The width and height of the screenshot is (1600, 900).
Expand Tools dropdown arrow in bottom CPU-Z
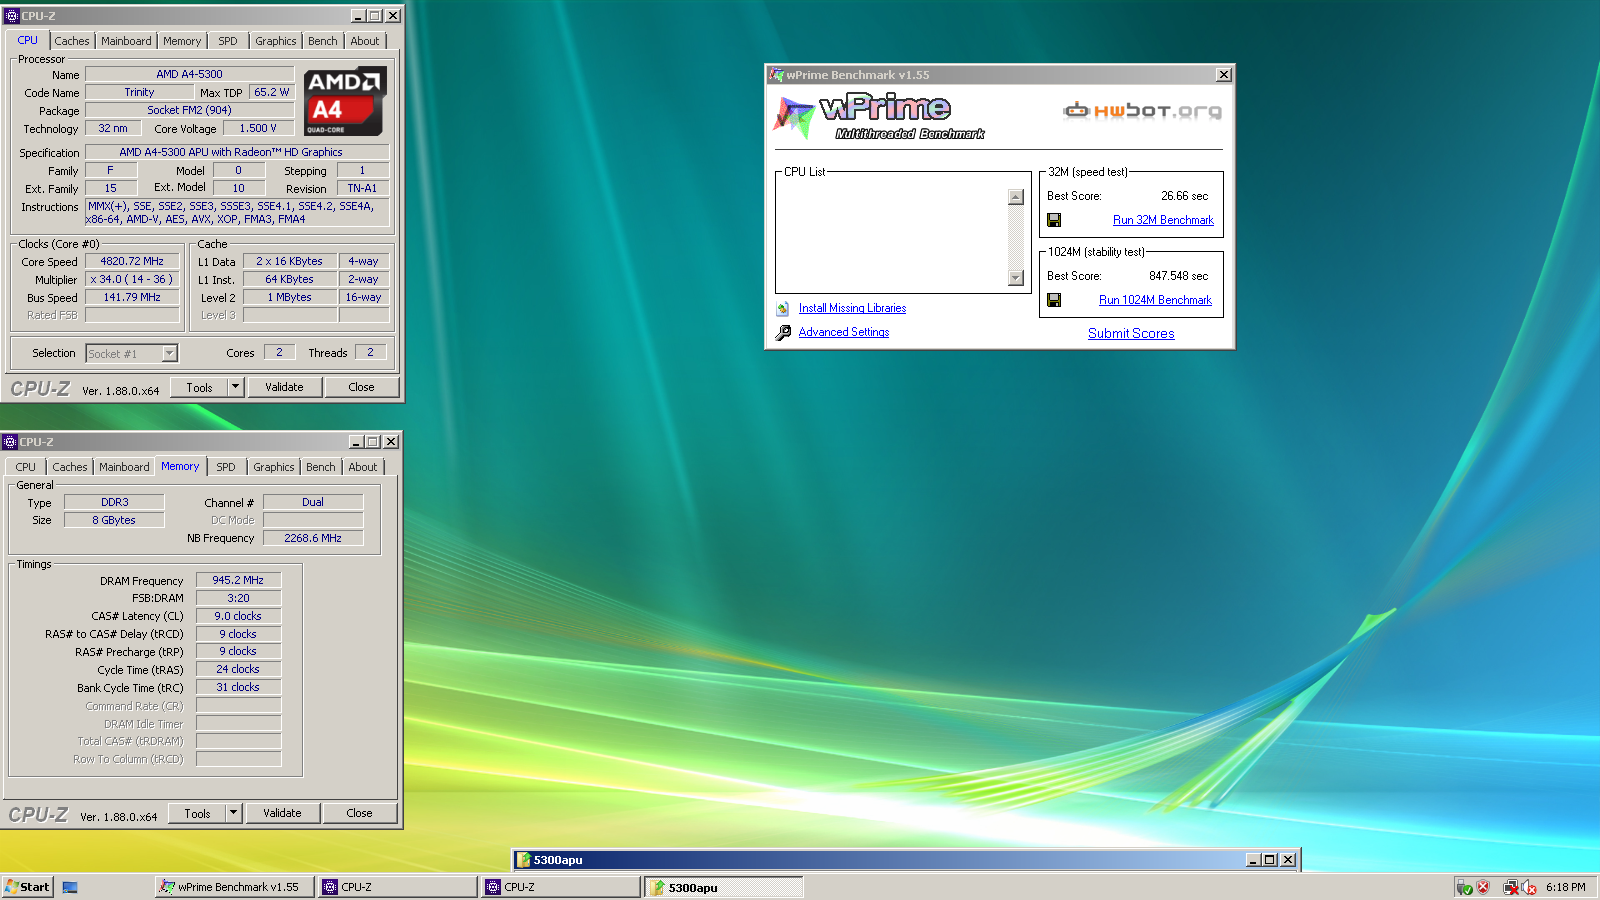coord(234,813)
